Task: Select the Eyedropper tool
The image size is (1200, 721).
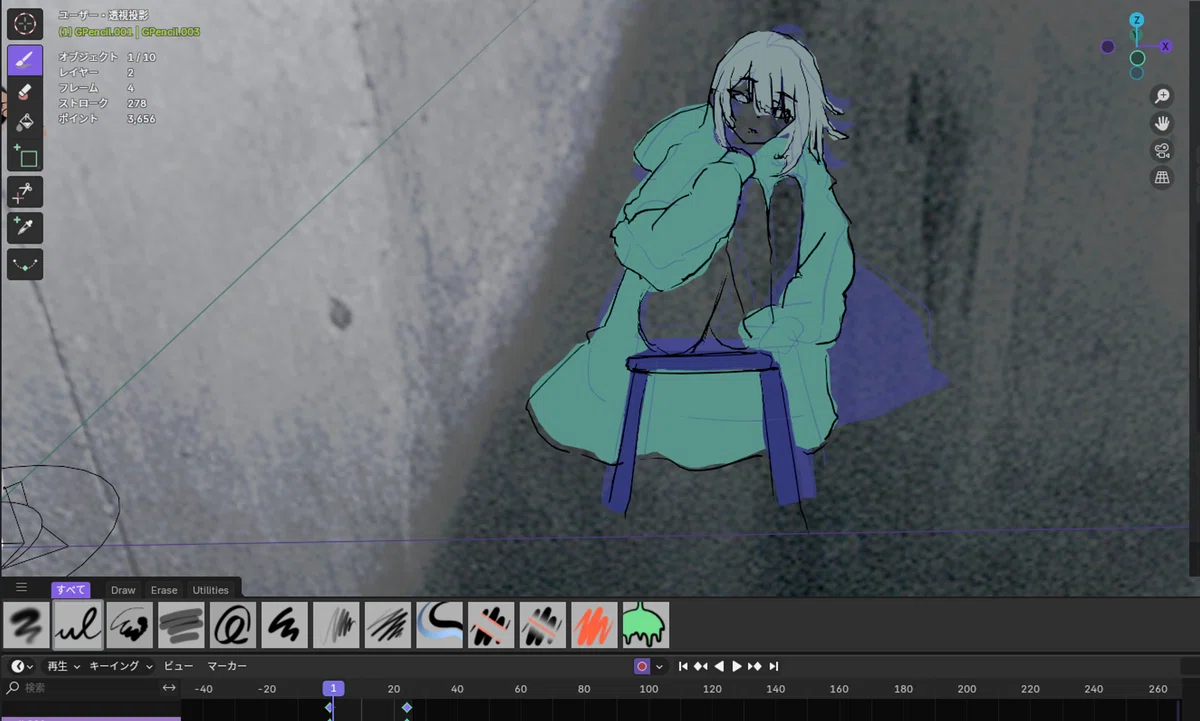Action: (25, 228)
